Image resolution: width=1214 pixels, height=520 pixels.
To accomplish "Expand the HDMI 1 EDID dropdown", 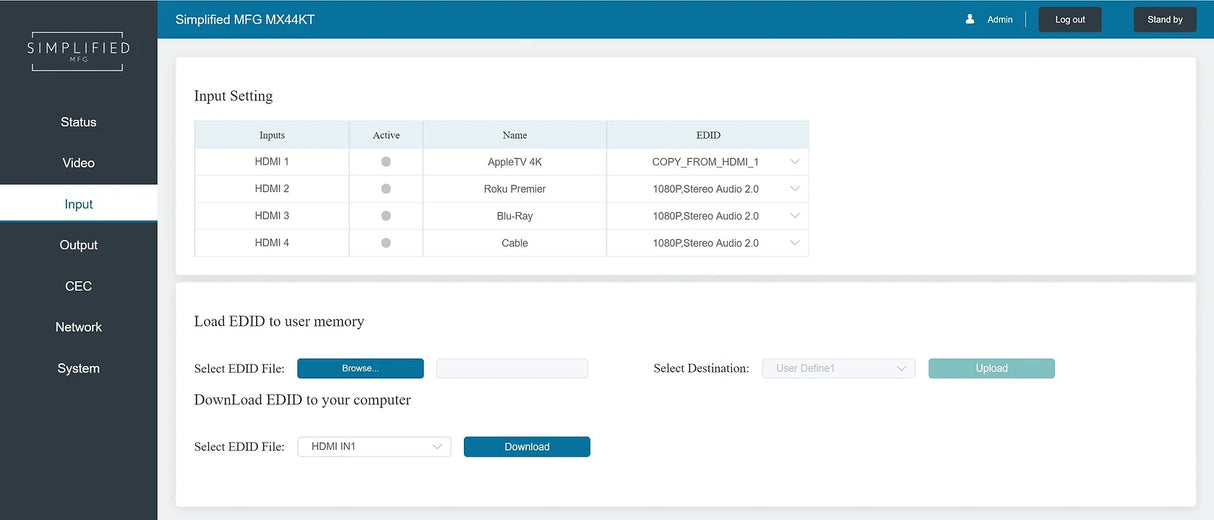I will tap(795, 162).
